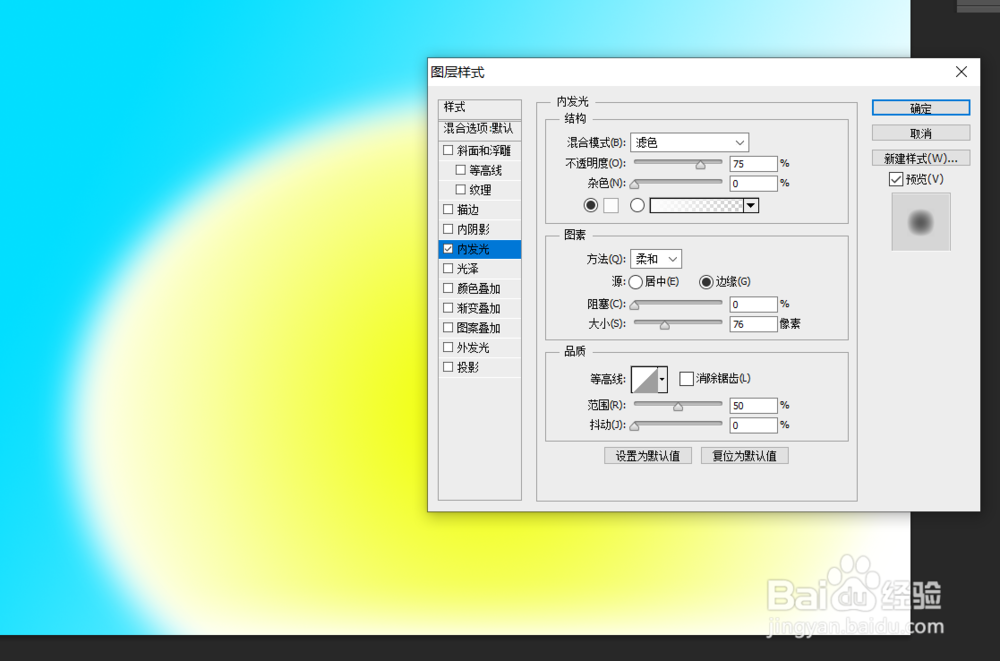Click the 范围 value field showing 50
This screenshot has width=1000, height=661.
coord(753,405)
